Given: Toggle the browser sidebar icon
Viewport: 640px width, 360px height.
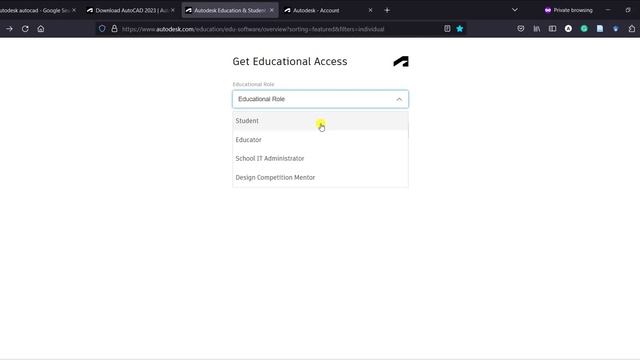Looking at the screenshot, I should pos(552,29).
